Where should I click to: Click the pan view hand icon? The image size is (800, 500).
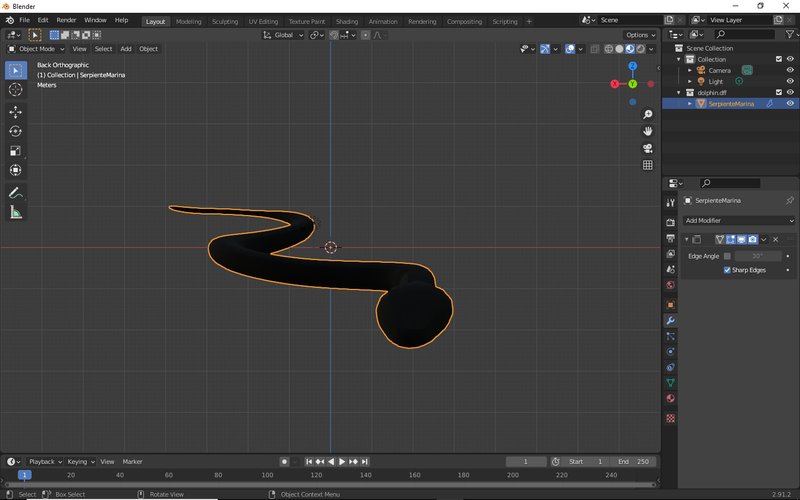click(x=647, y=131)
